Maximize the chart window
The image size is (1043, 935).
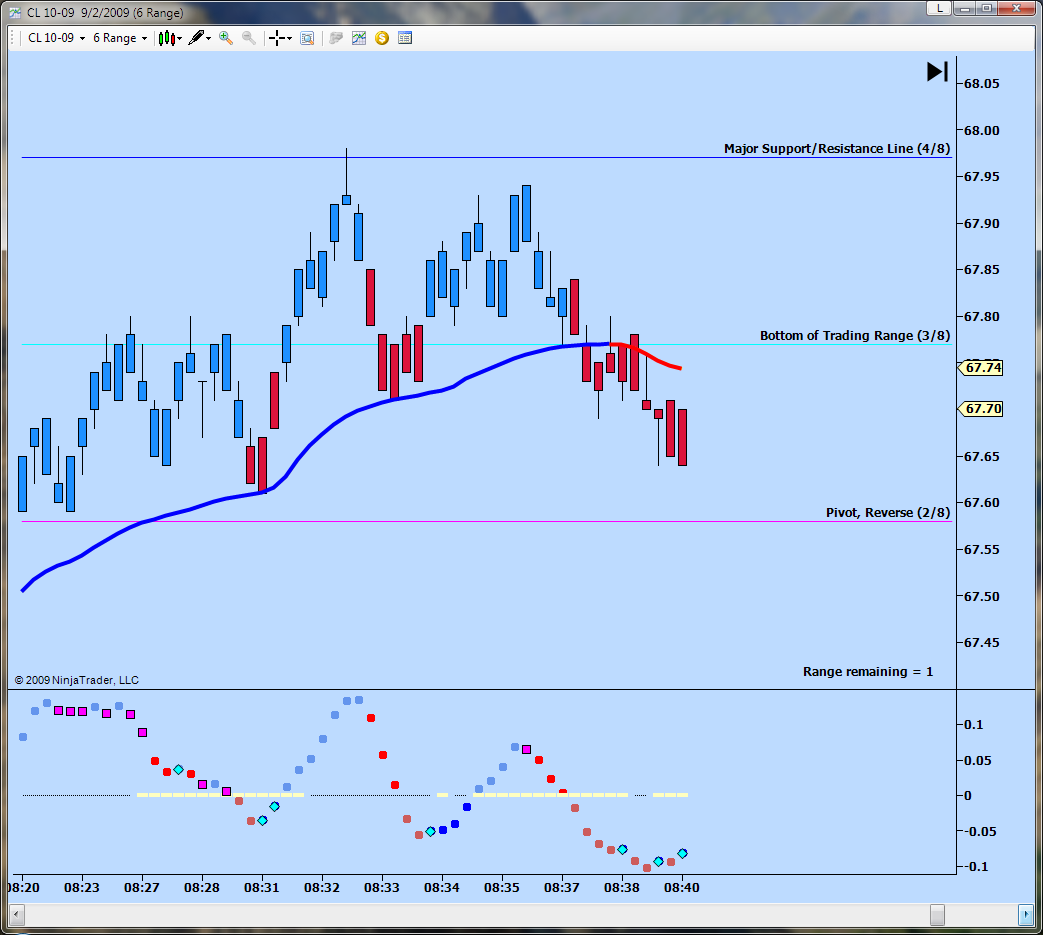pyautogui.click(x=986, y=8)
